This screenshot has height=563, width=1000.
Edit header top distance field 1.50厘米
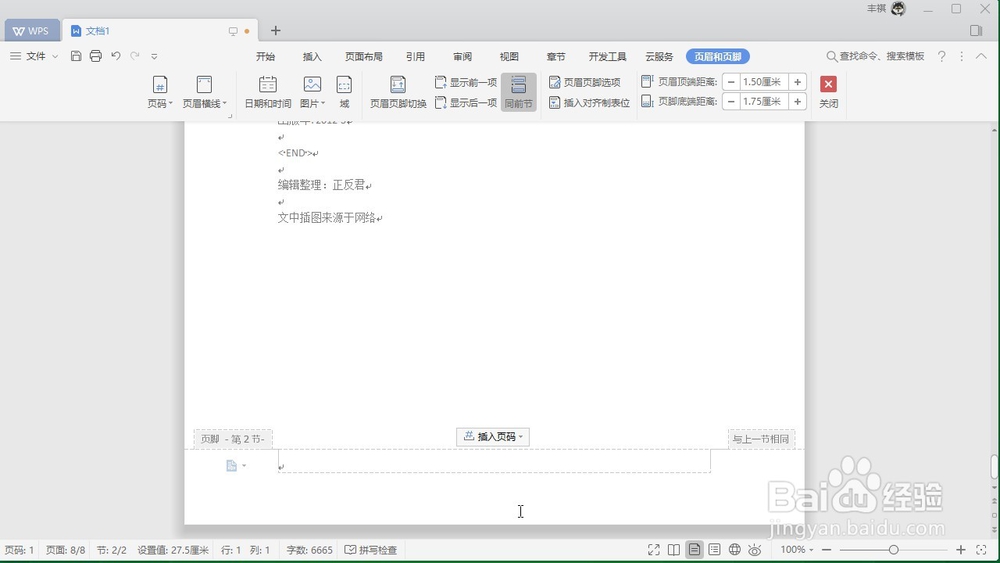[x=764, y=82]
